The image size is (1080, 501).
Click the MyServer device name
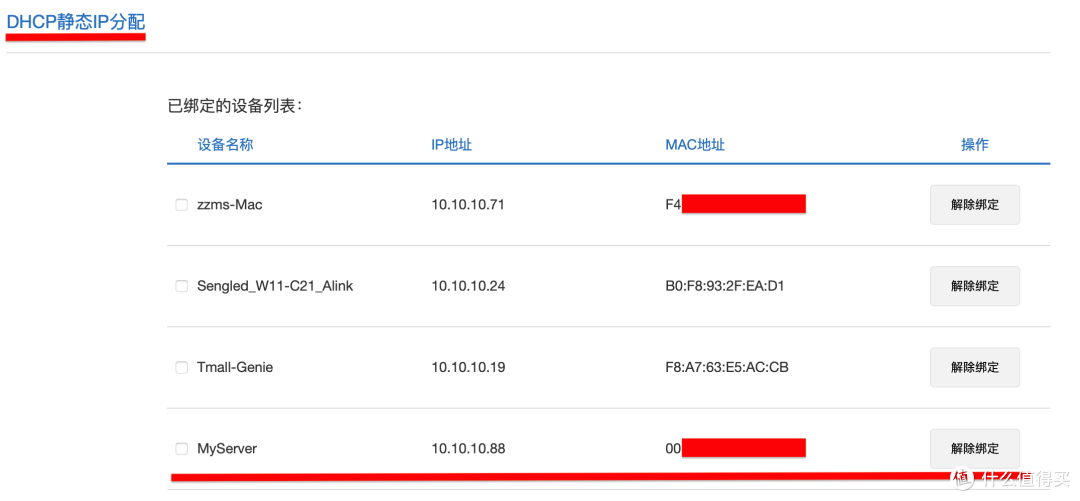[x=227, y=449]
